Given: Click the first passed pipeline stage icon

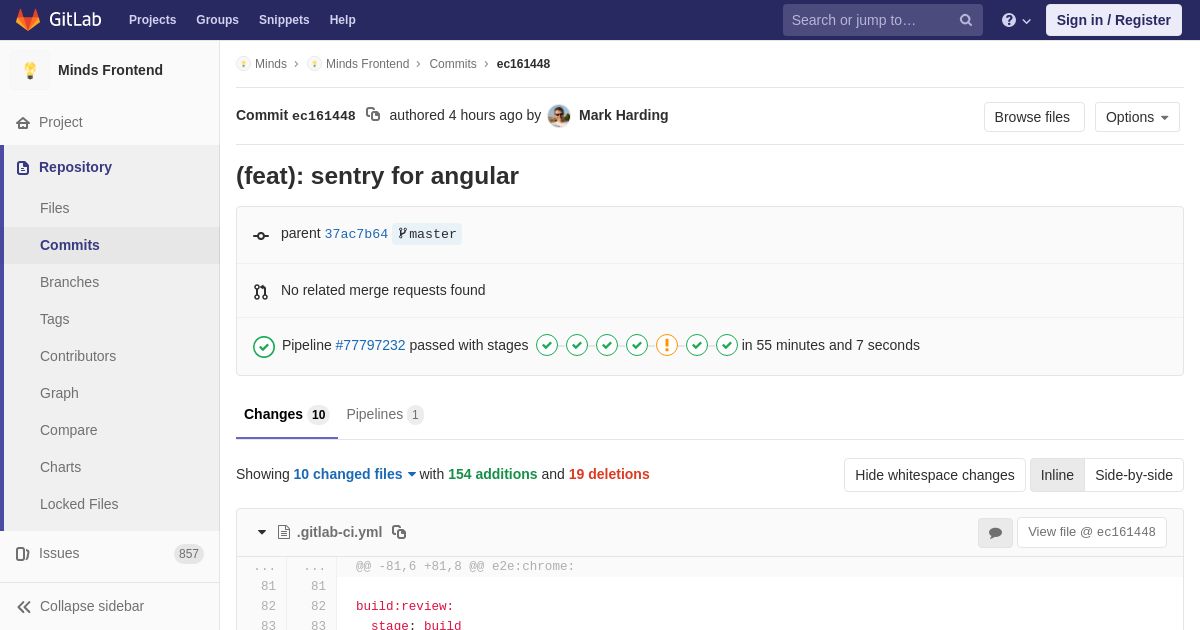Looking at the screenshot, I should pos(547,345).
